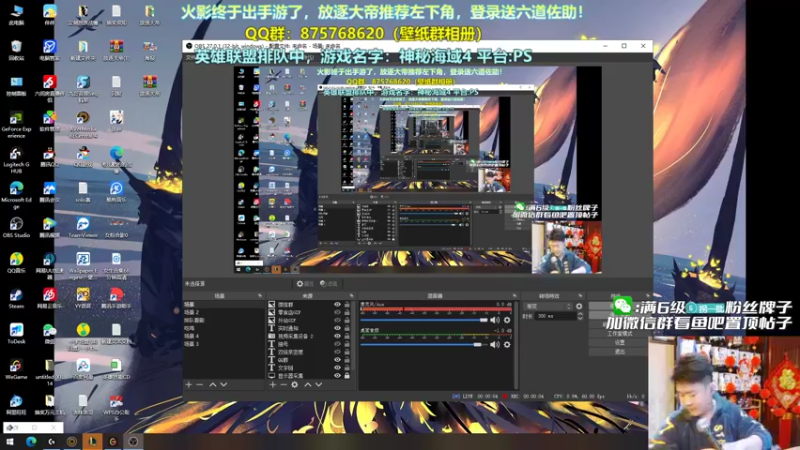Screen dimensions: 800x450
Task: Adjust 桌面音频 volume slider
Action: pyautogui.click(x=423, y=344)
